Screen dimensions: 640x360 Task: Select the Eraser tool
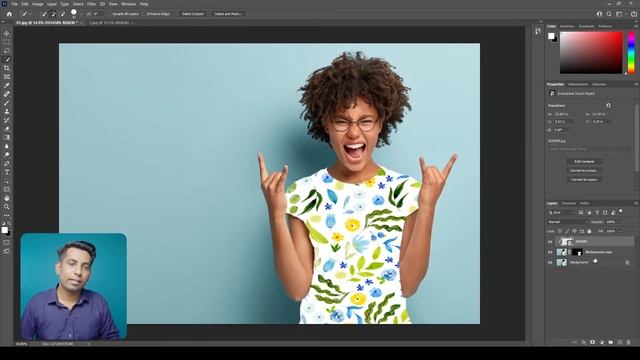click(7, 129)
